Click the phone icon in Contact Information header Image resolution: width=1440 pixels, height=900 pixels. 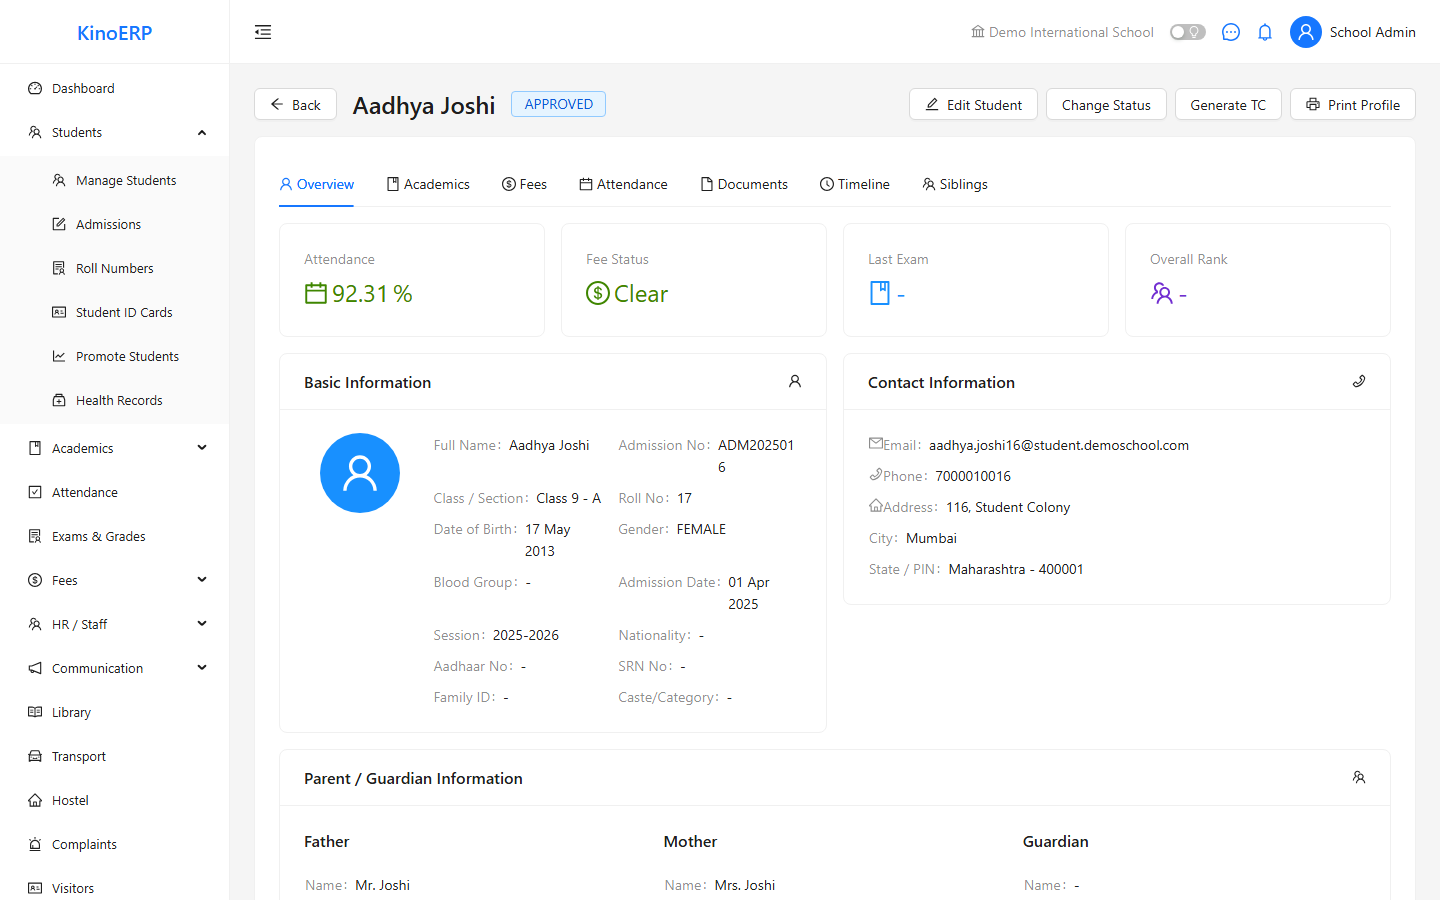click(1359, 381)
